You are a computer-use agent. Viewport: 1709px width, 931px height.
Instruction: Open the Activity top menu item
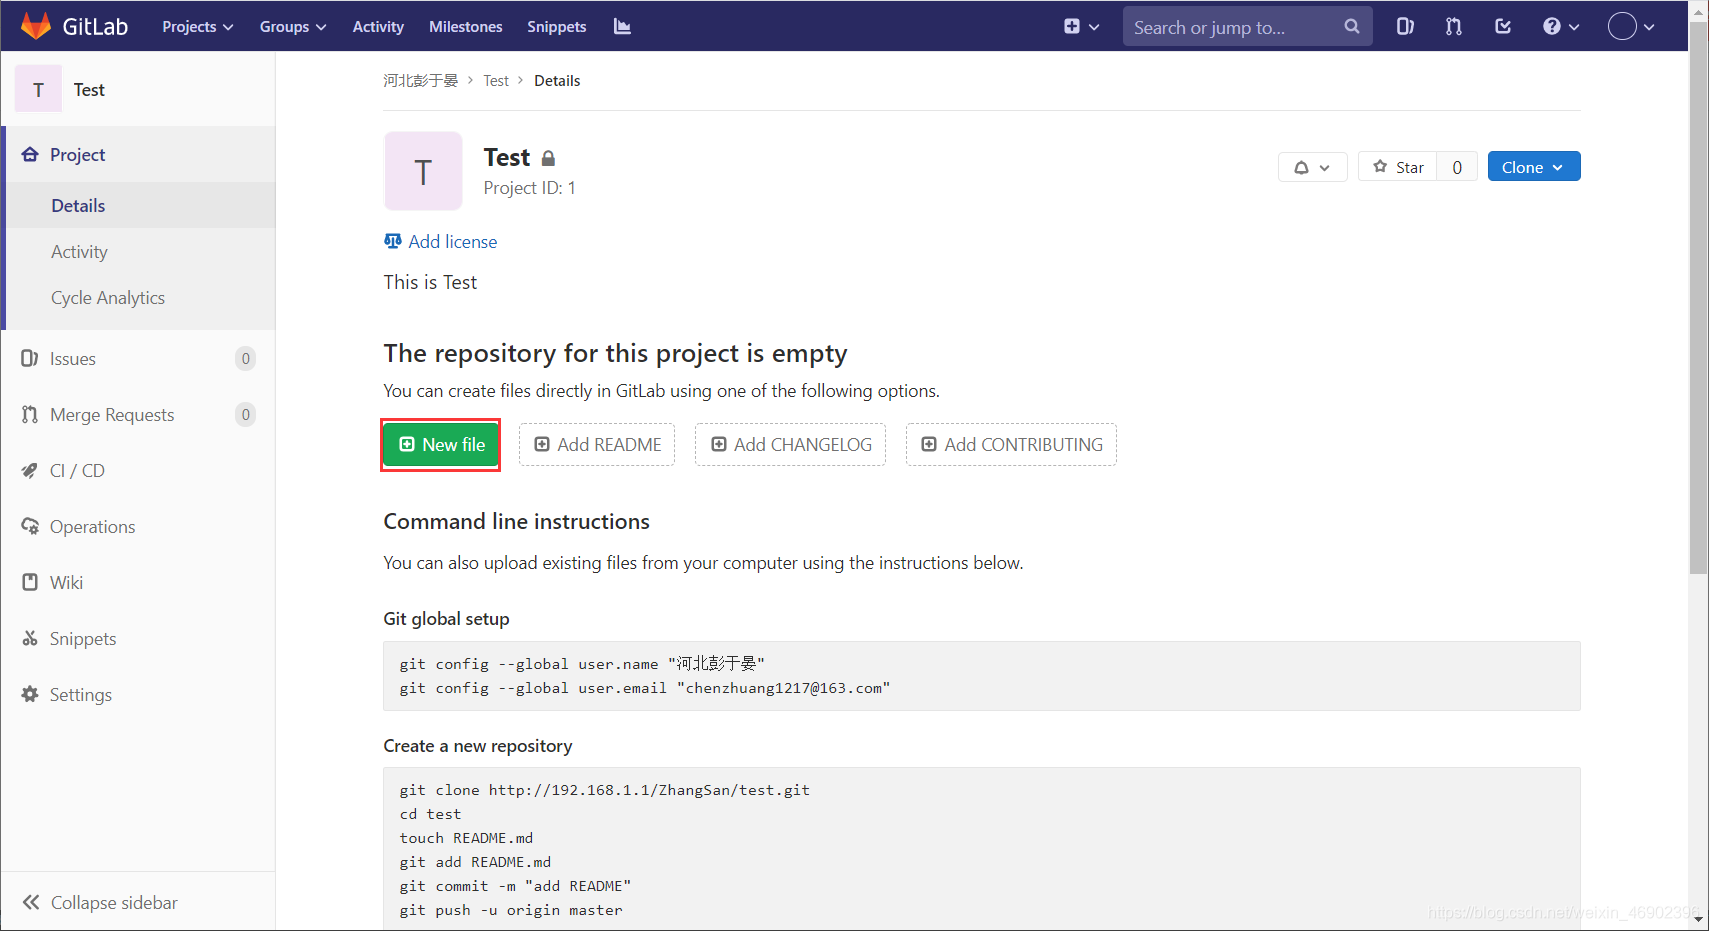coord(378,27)
